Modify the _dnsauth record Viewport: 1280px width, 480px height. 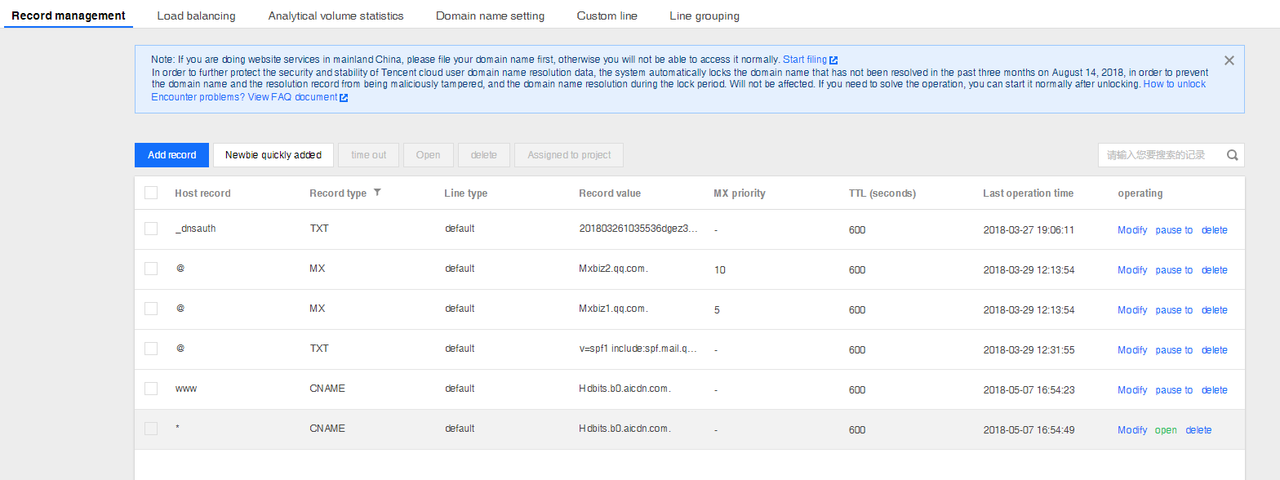pos(1132,230)
